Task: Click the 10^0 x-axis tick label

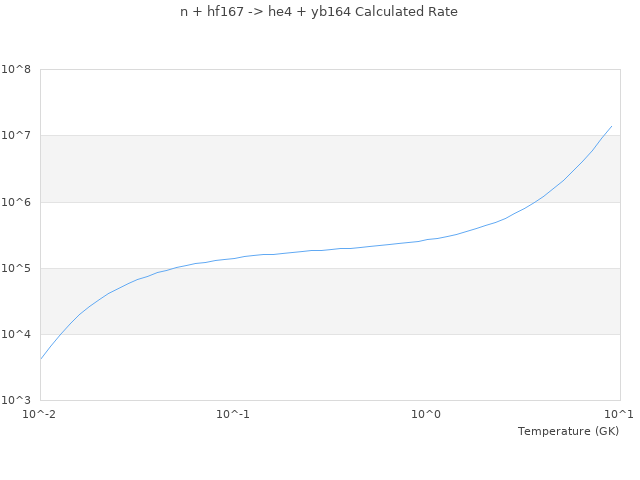Action: (x=426, y=414)
